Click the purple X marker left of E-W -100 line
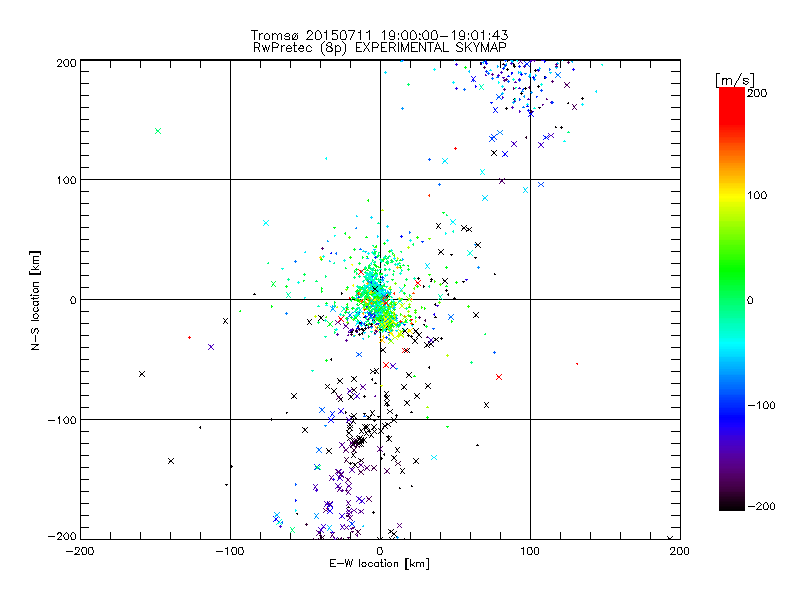This screenshot has width=800, height=600. (211, 347)
